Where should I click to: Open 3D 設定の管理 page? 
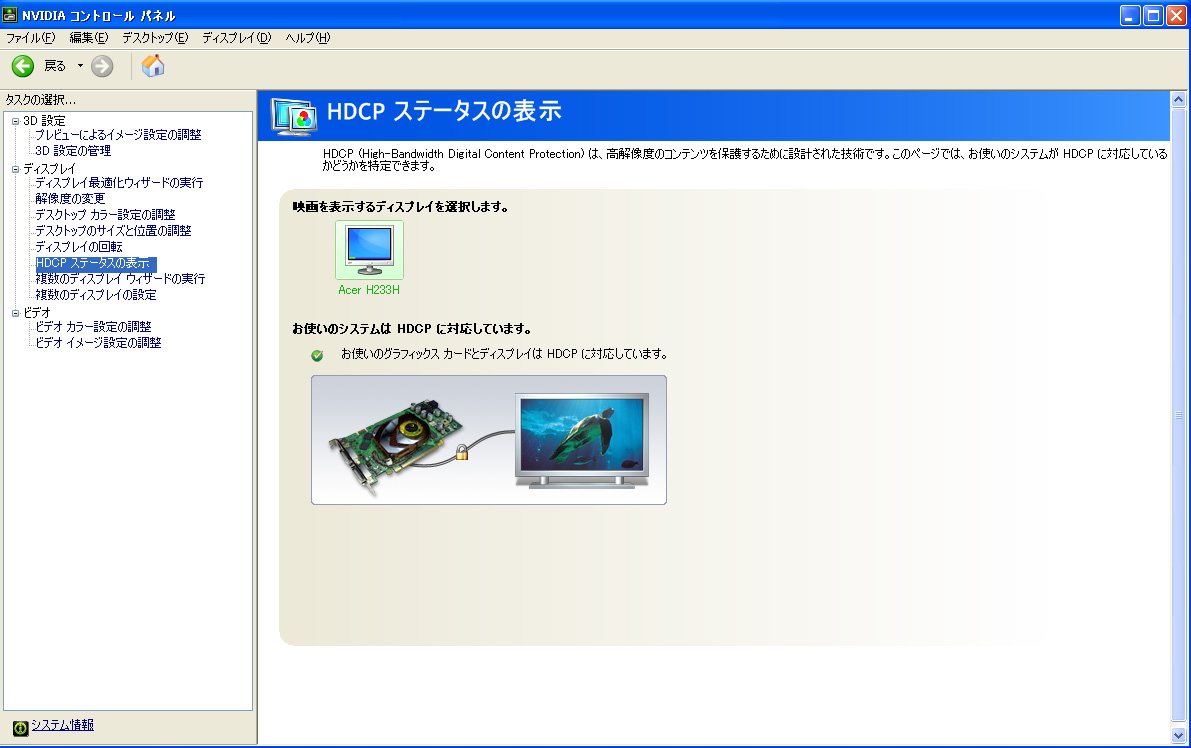[73, 151]
